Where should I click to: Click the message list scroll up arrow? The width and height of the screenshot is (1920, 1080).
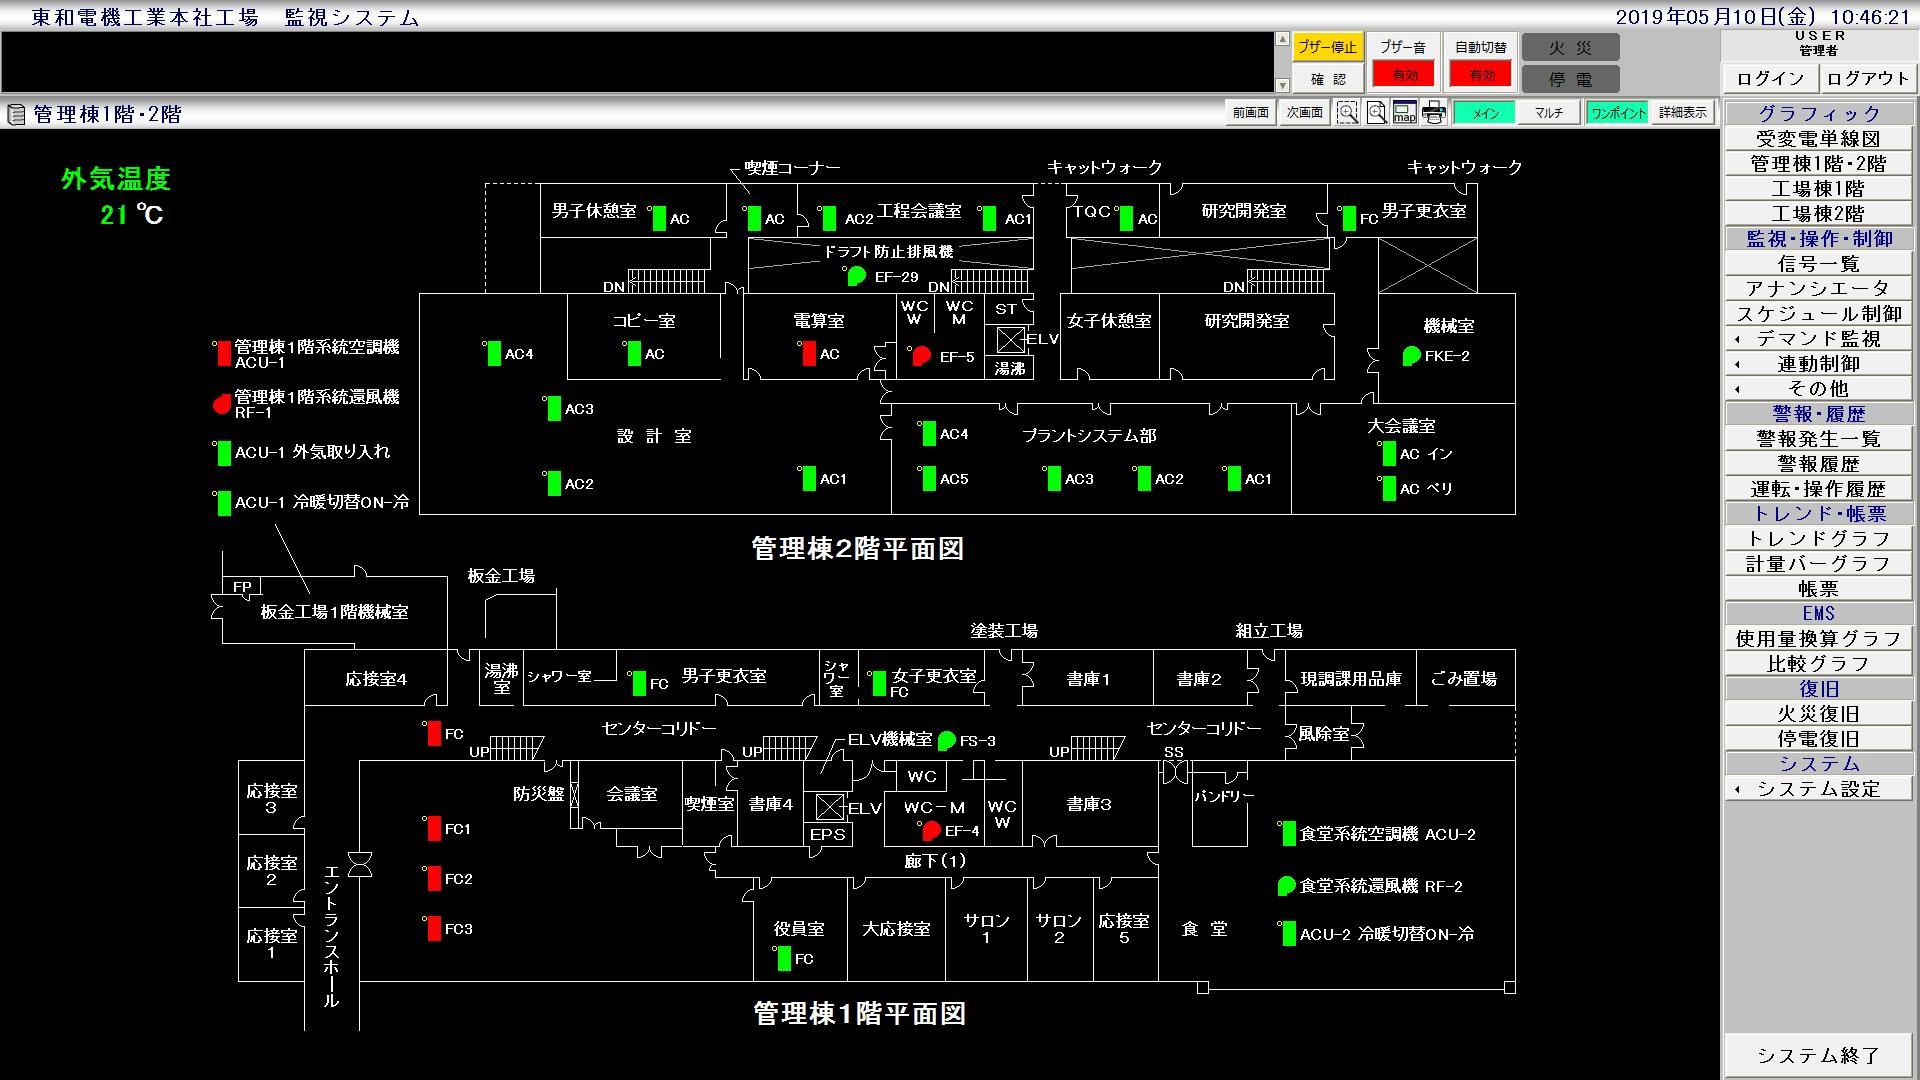[1282, 40]
